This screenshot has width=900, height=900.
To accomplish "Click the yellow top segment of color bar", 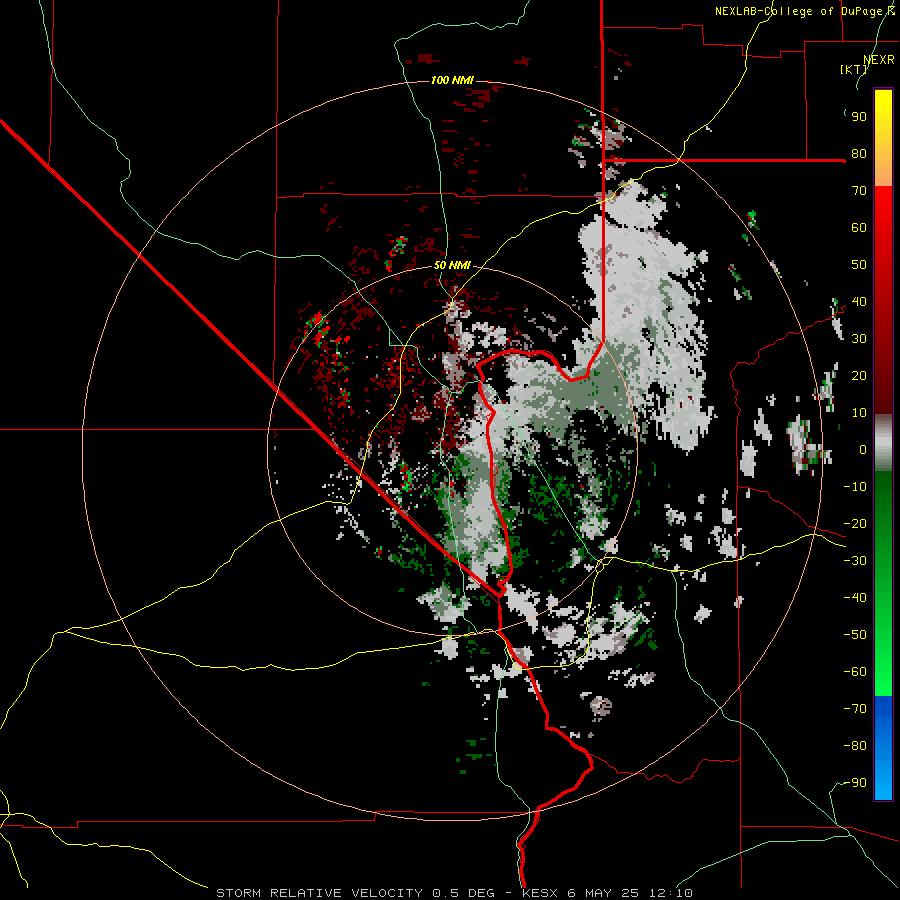I will click(883, 138).
